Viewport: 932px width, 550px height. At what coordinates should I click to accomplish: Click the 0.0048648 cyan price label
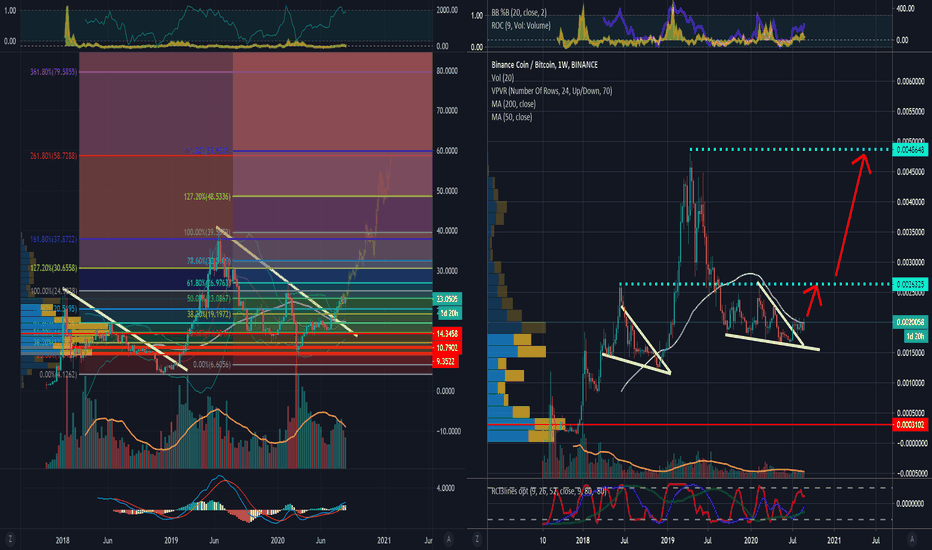pos(910,150)
